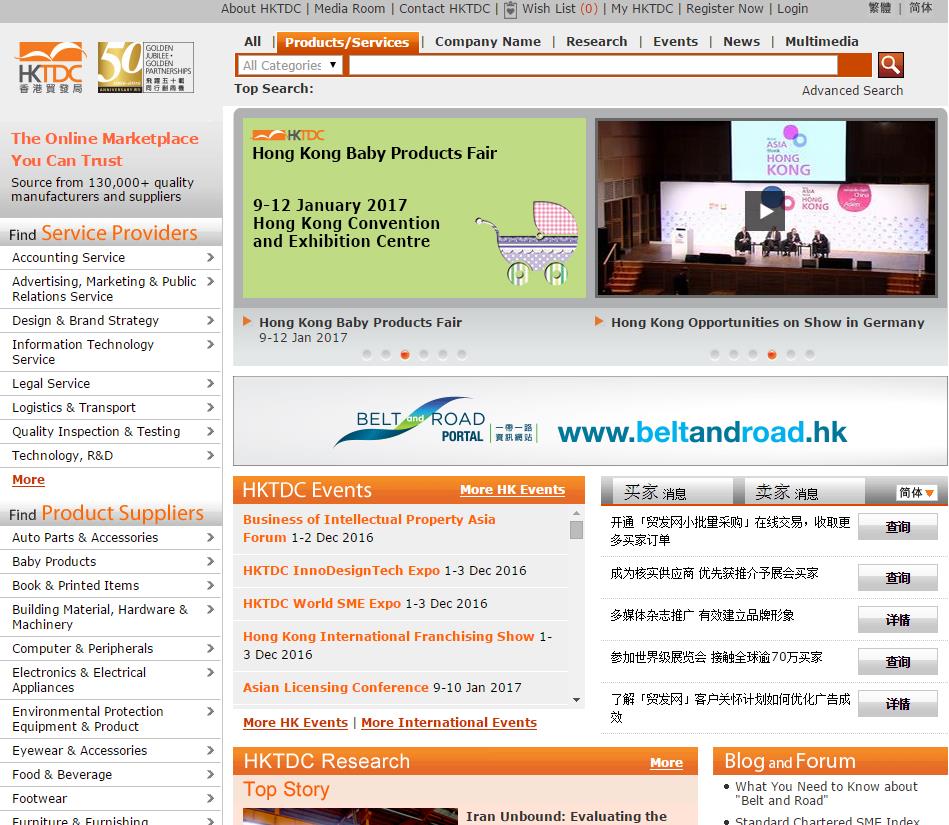Select the Events search tab
Screen dimensions: 949x825
(x=675, y=42)
